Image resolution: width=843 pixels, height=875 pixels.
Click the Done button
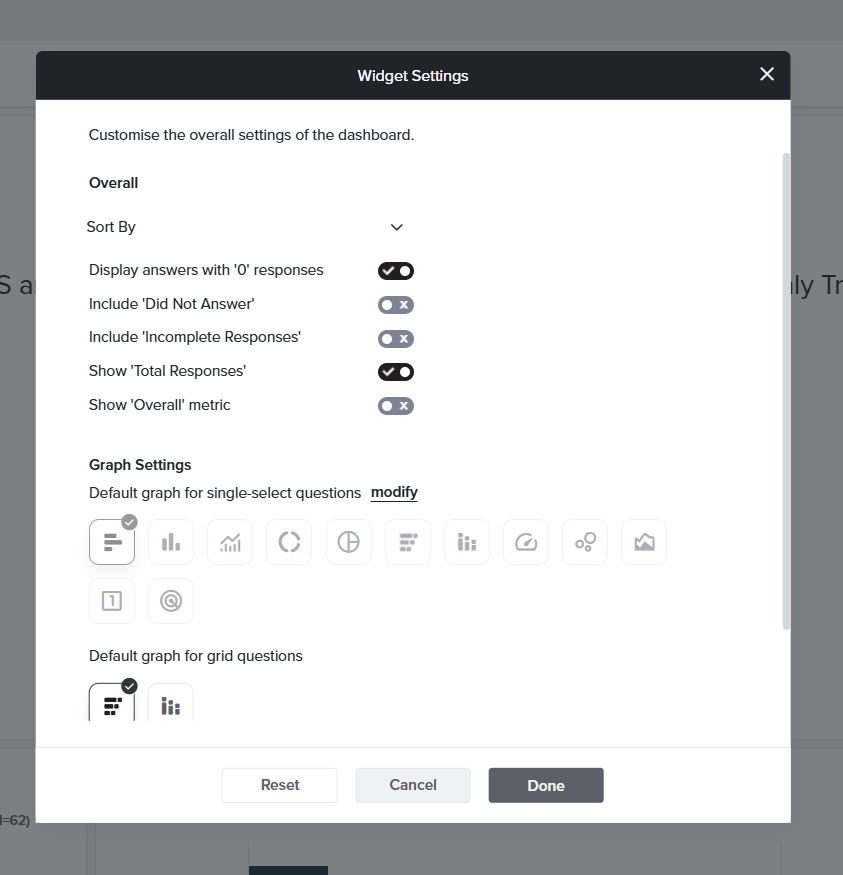pos(546,785)
